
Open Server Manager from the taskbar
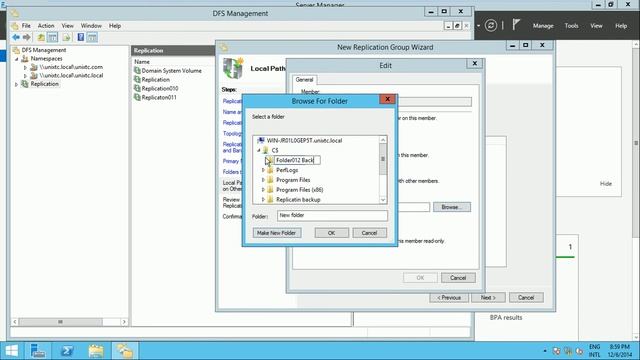click(x=38, y=351)
